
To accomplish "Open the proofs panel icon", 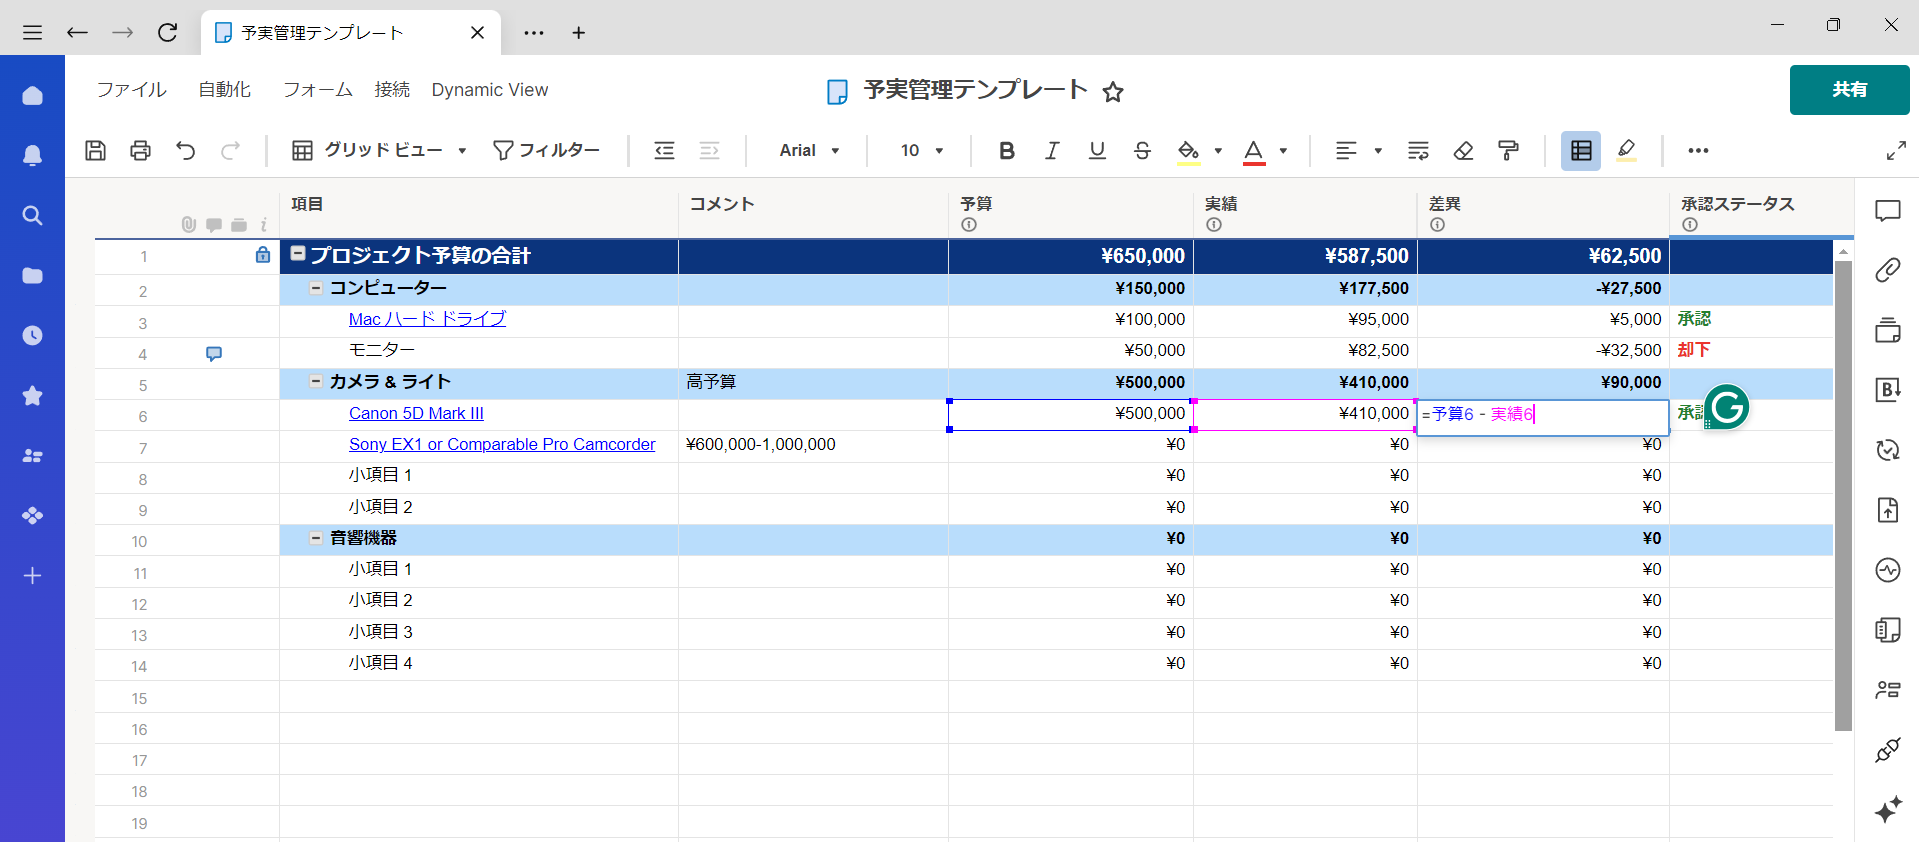I will pos(1887,330).
